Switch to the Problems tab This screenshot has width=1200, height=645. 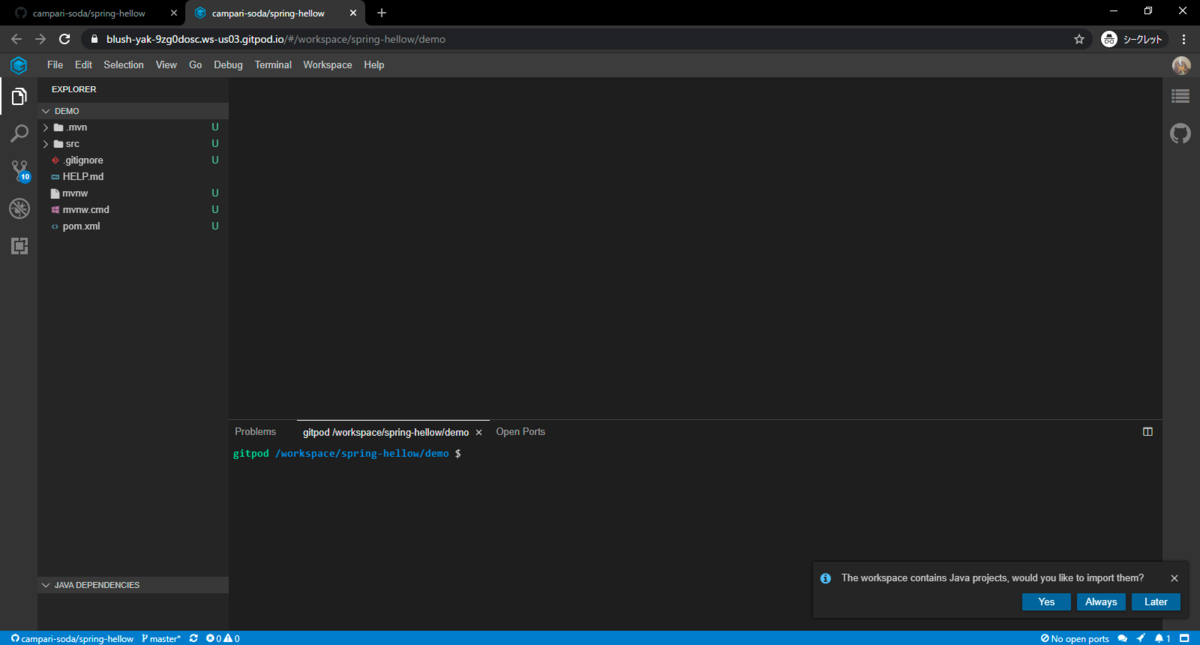255,432
